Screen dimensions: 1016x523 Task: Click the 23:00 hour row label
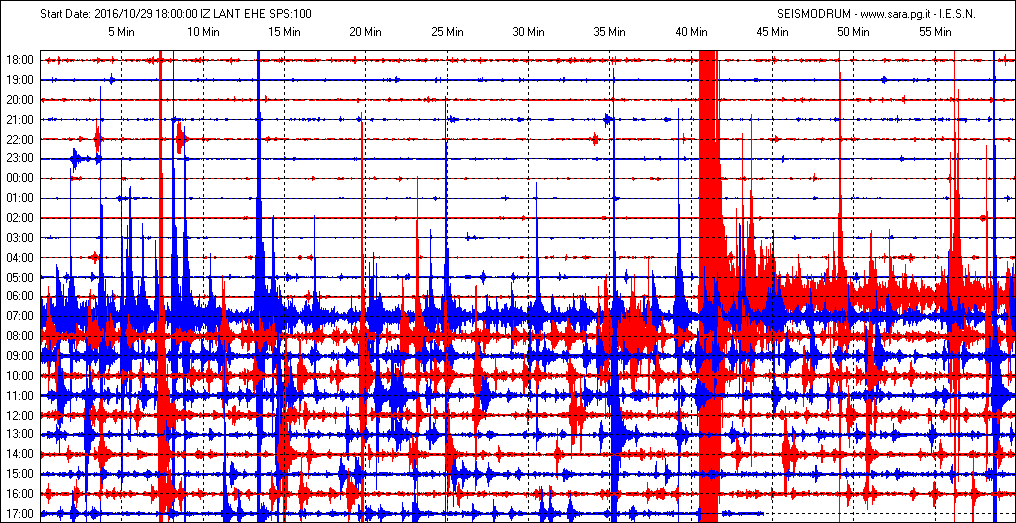click(x=19, y=159)
